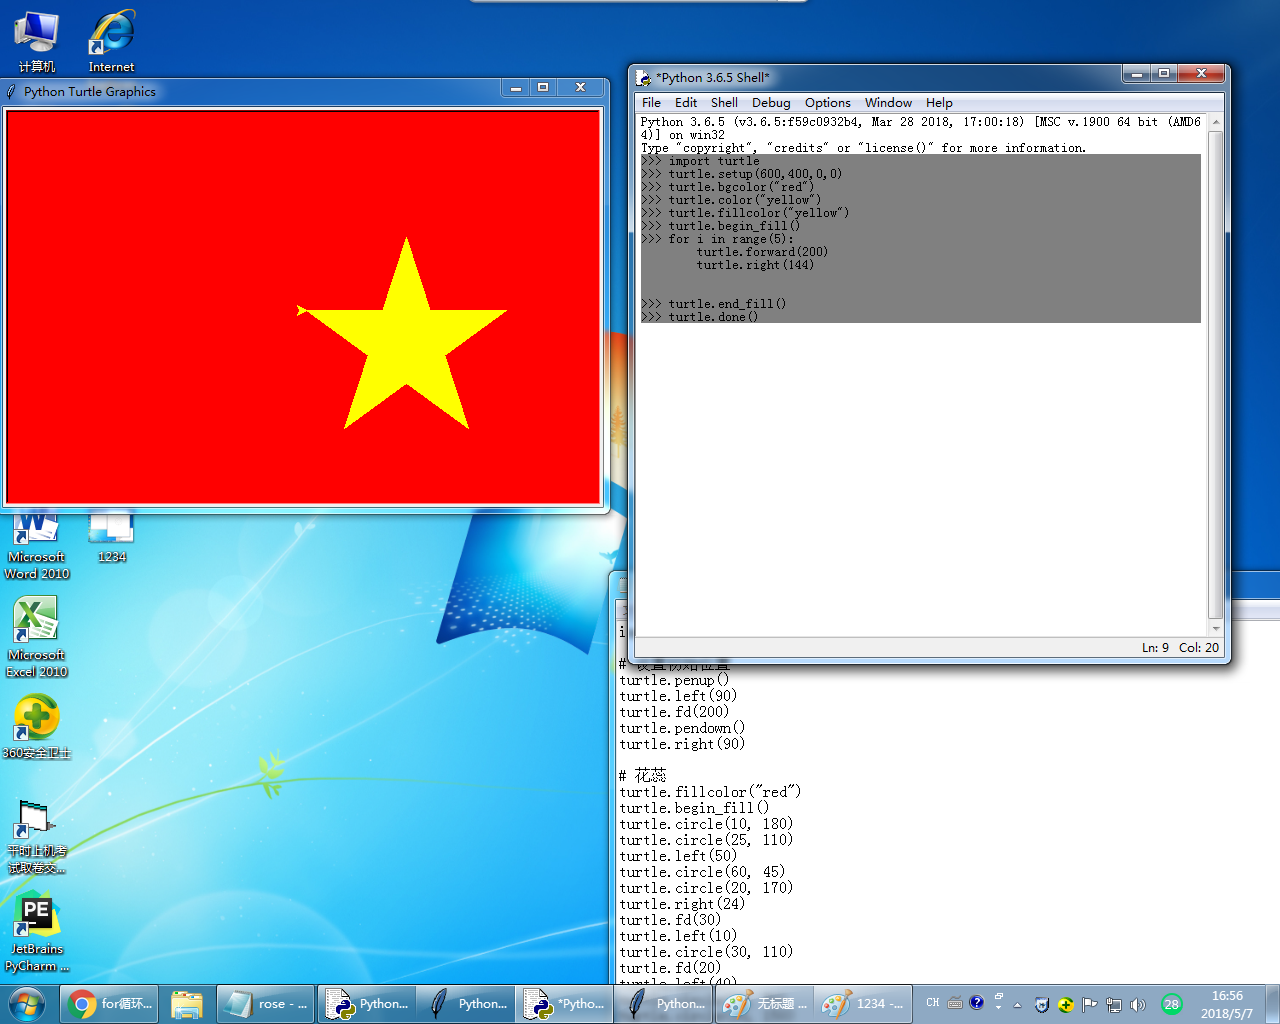This screenshot has height=1024, width=1280.
Task: Click the 'turtle.done()' shell line
Action: (713, 317)
